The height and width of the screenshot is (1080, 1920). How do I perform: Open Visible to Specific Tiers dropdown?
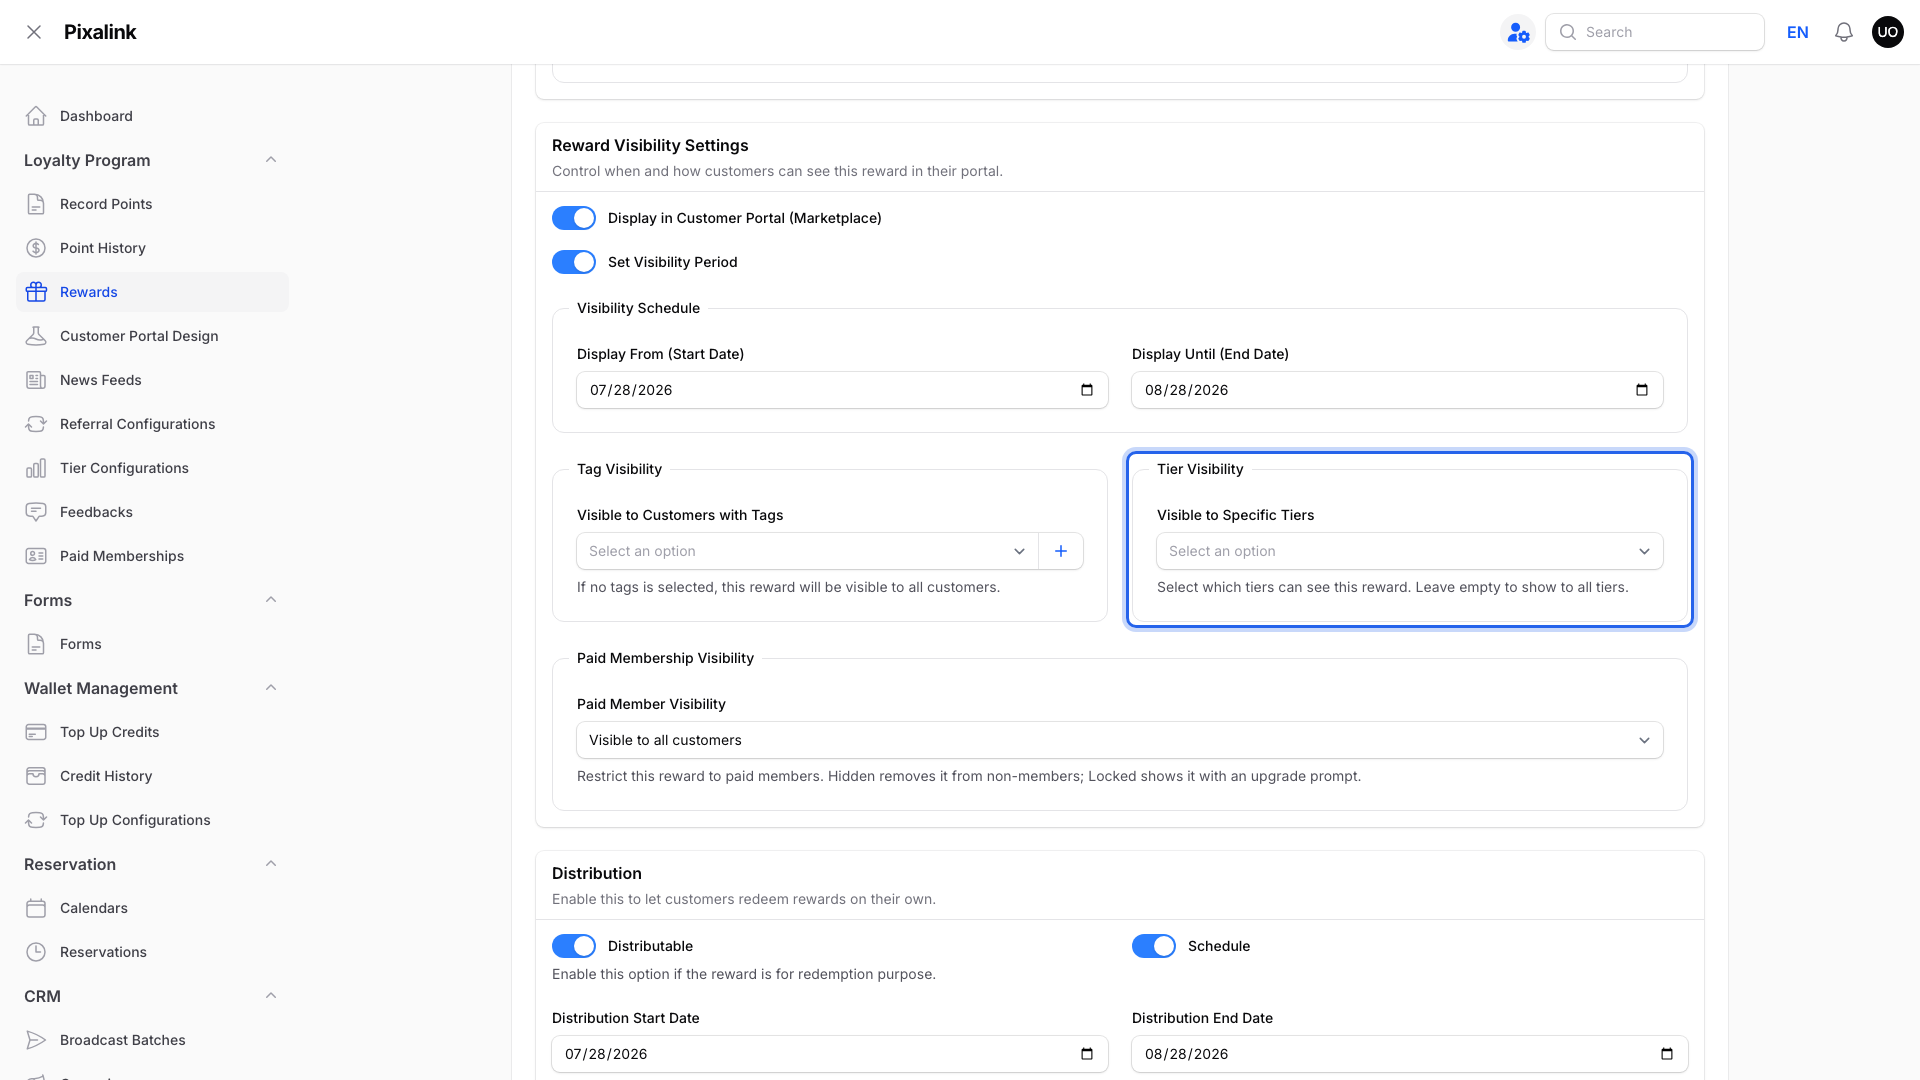click(1410, 551)
